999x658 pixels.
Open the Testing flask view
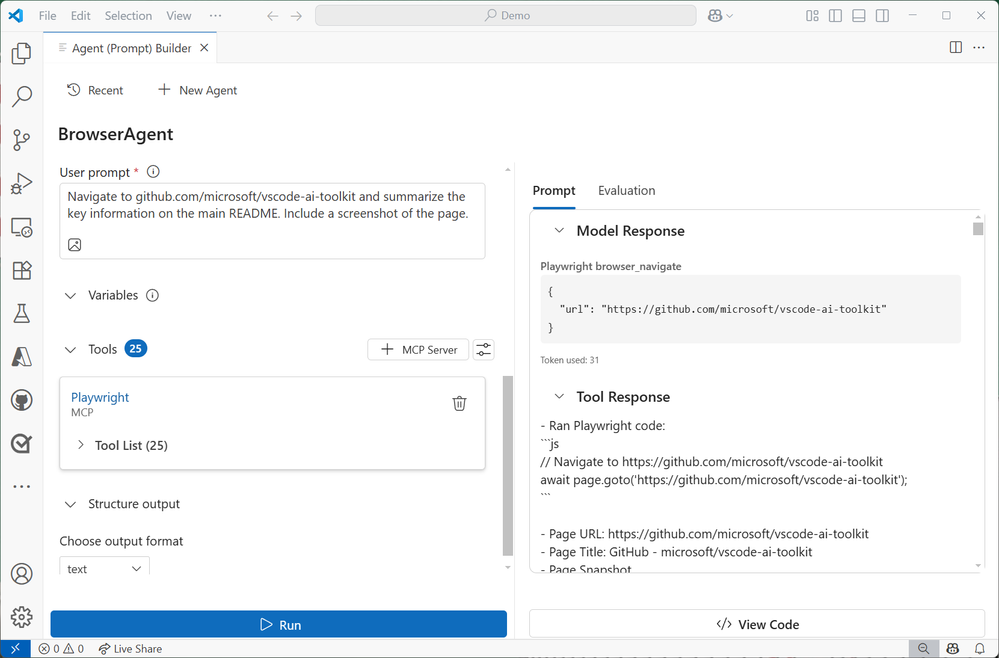22,313
